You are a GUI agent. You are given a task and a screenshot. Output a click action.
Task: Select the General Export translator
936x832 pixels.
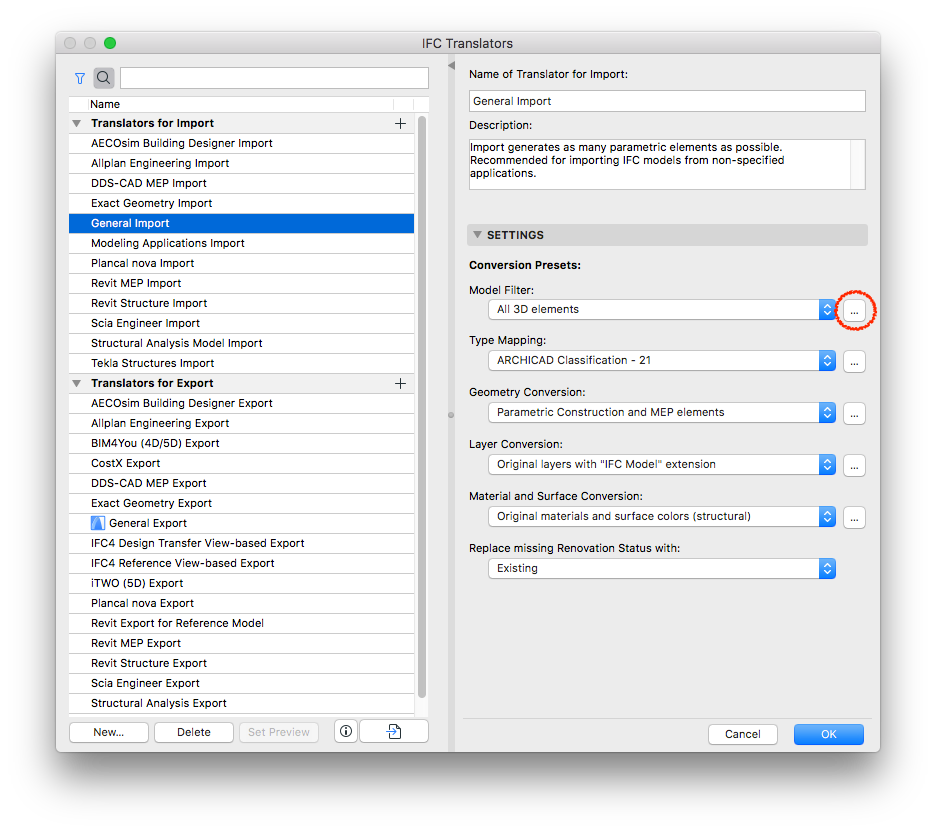coord(242,523)
